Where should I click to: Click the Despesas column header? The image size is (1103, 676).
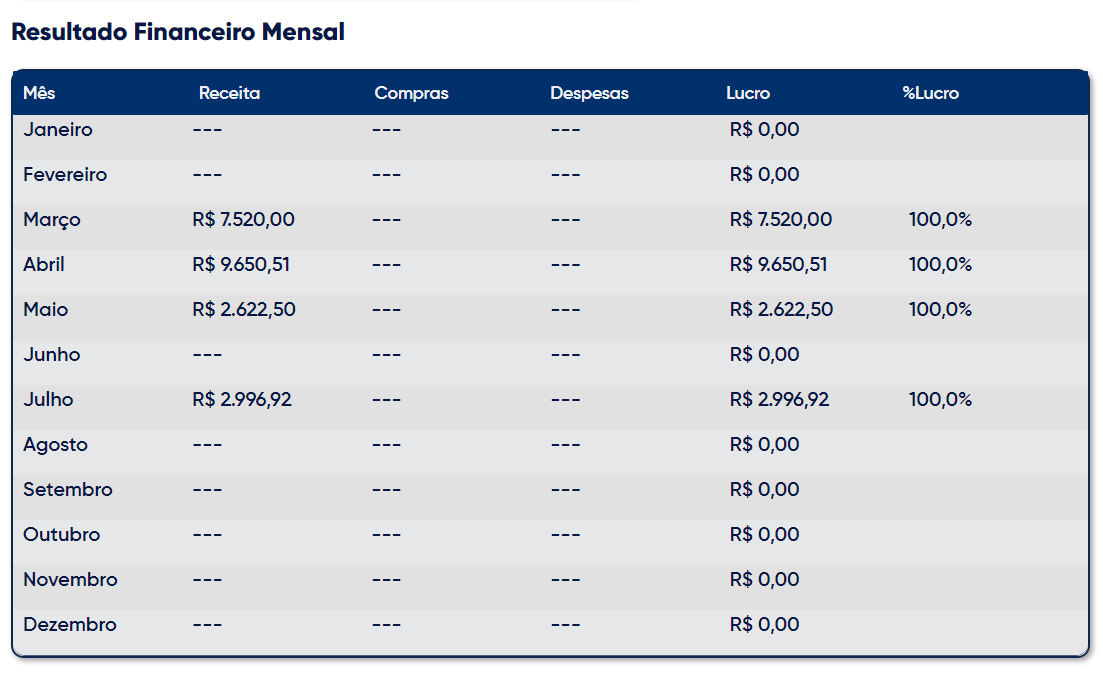point(589,93)
